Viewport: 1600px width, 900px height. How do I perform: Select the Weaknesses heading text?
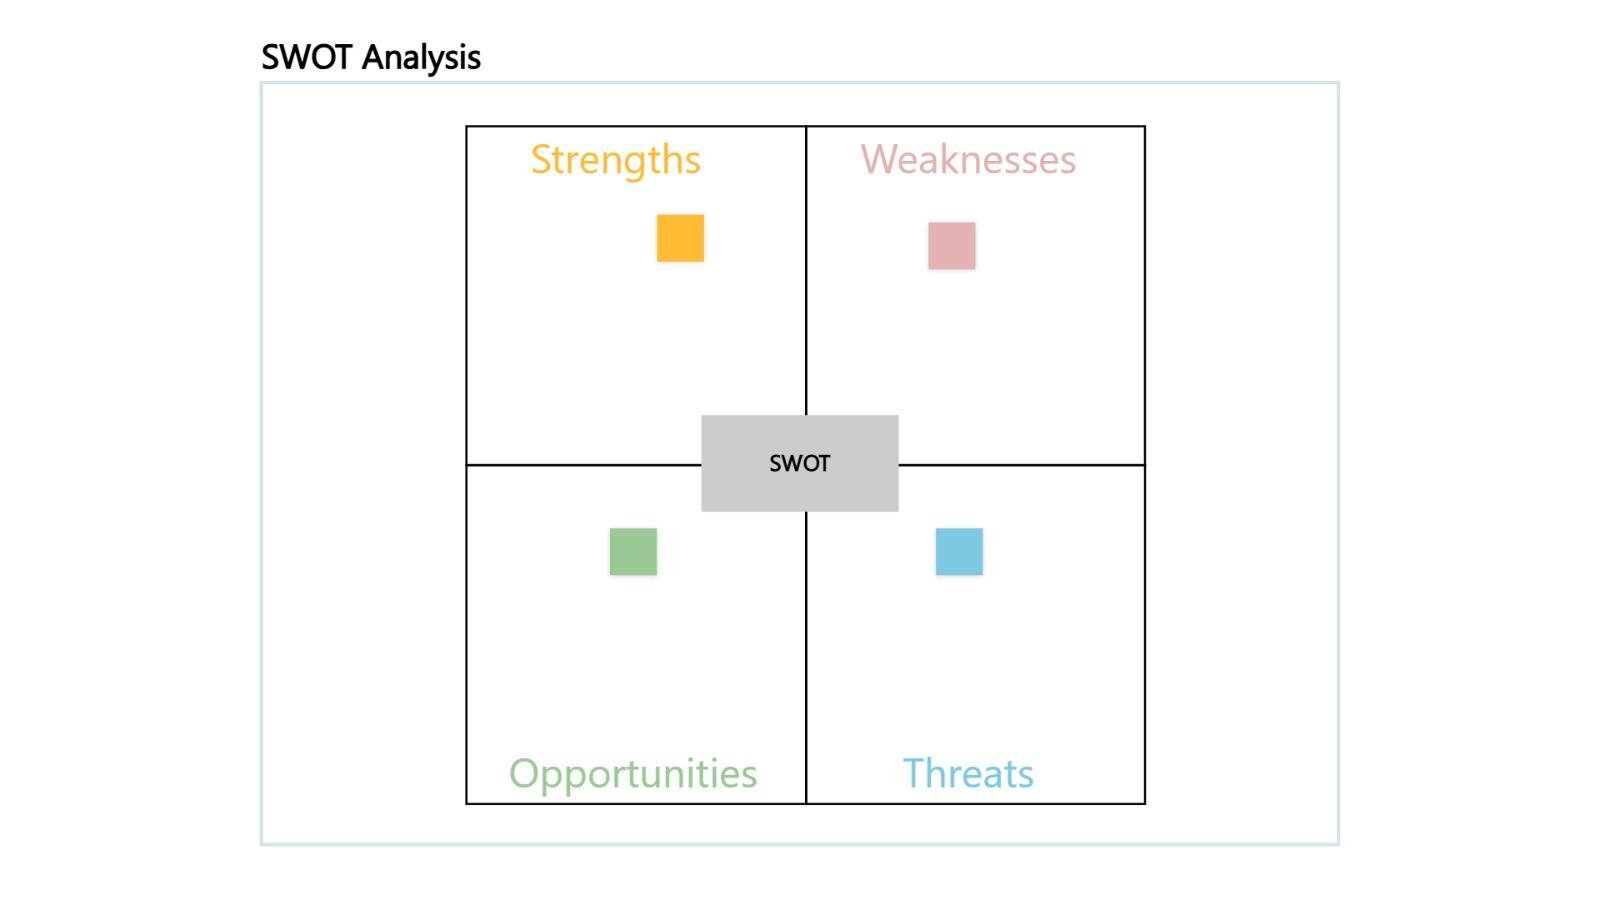pyautogui.click(x=968, y=160)
